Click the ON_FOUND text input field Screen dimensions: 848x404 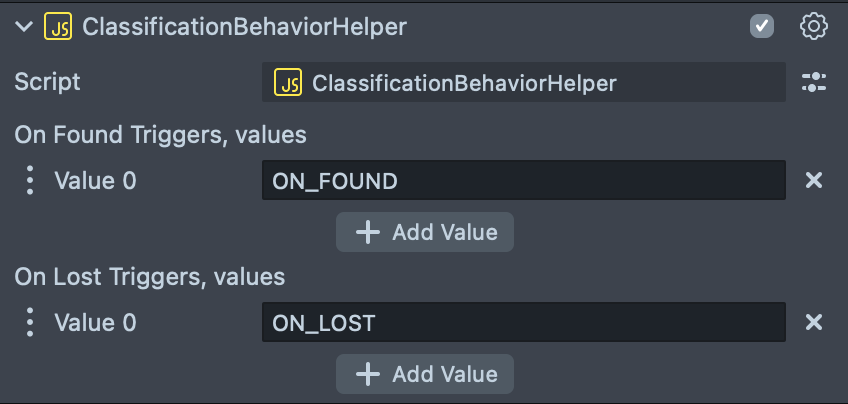tap(523, 181)
